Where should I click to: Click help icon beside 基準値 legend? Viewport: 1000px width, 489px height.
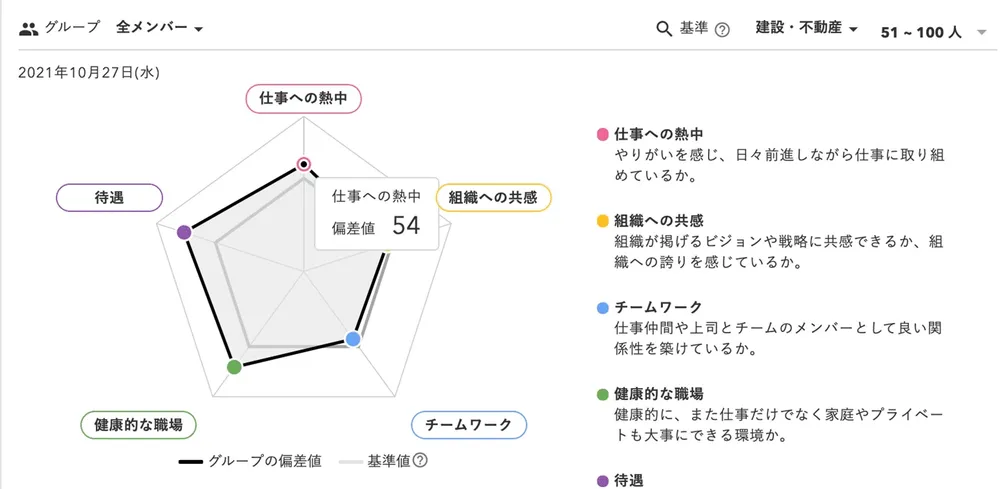point(420,461)
